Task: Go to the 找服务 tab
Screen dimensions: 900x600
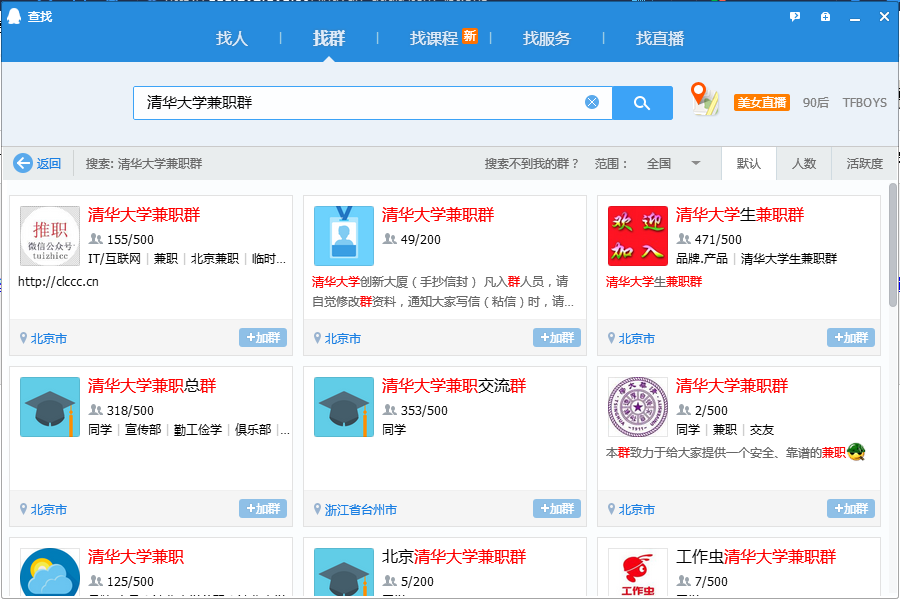Action: (x=547, y=38)
